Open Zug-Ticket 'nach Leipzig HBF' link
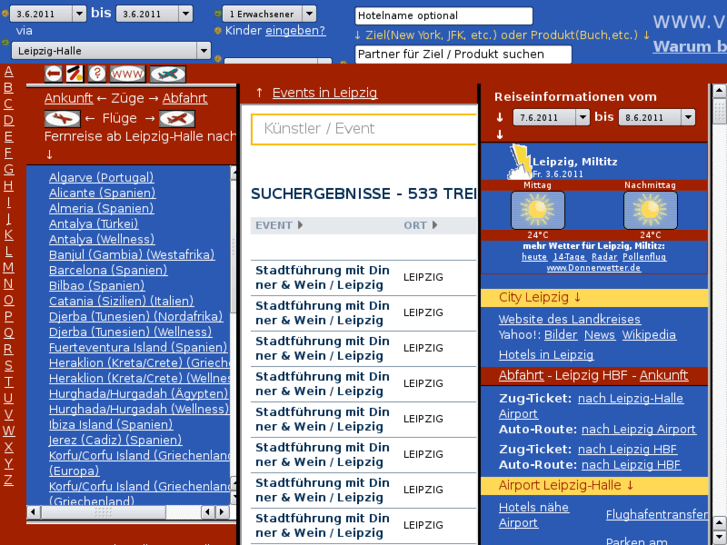This screenshot has width=727, height=545. click(x=628, y=449)
